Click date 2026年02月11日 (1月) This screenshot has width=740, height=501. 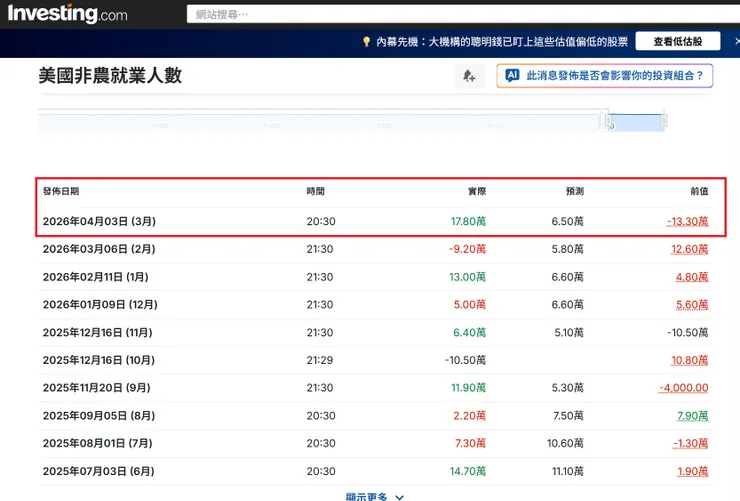95,277
